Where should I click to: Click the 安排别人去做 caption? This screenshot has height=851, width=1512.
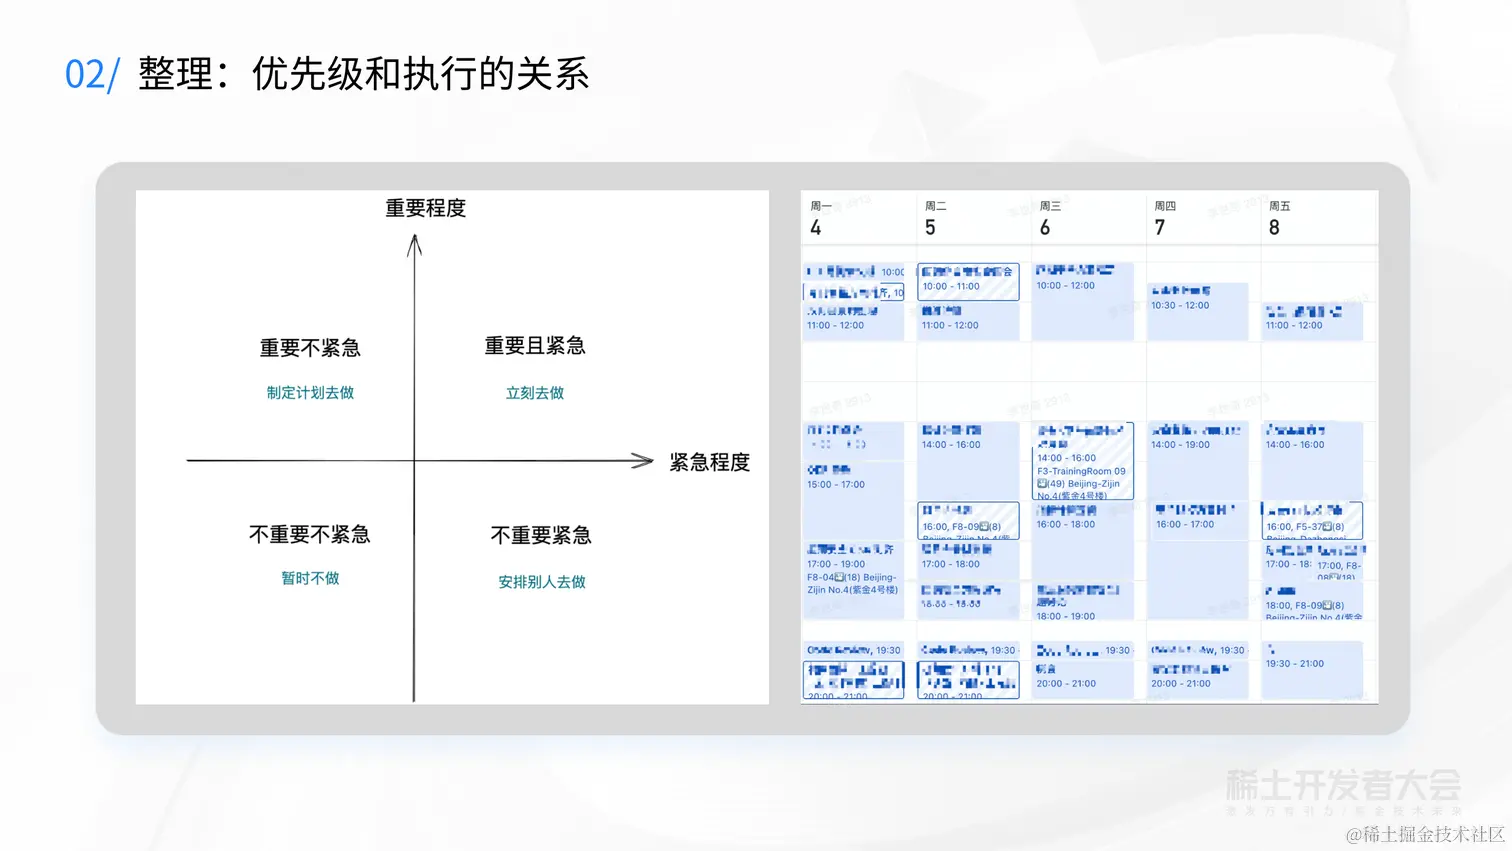542,582
